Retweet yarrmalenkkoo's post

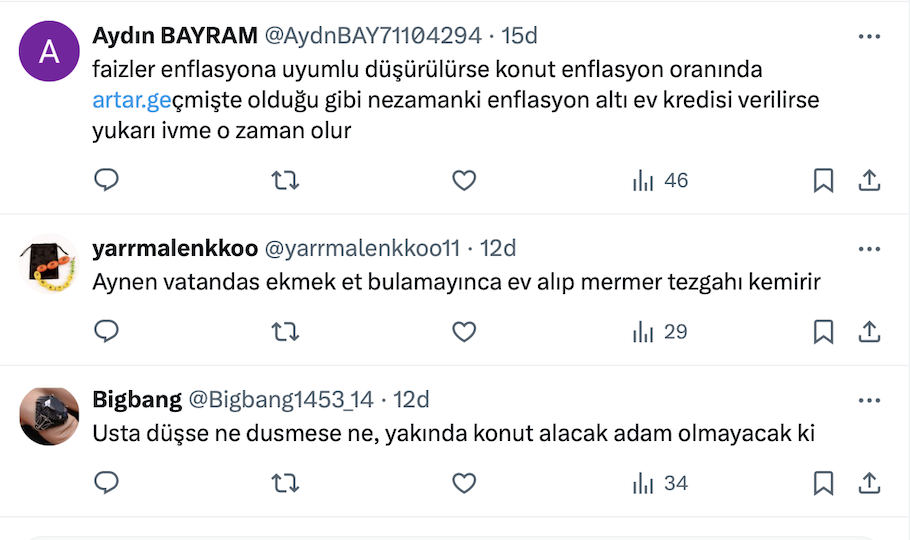coord(285,331)
